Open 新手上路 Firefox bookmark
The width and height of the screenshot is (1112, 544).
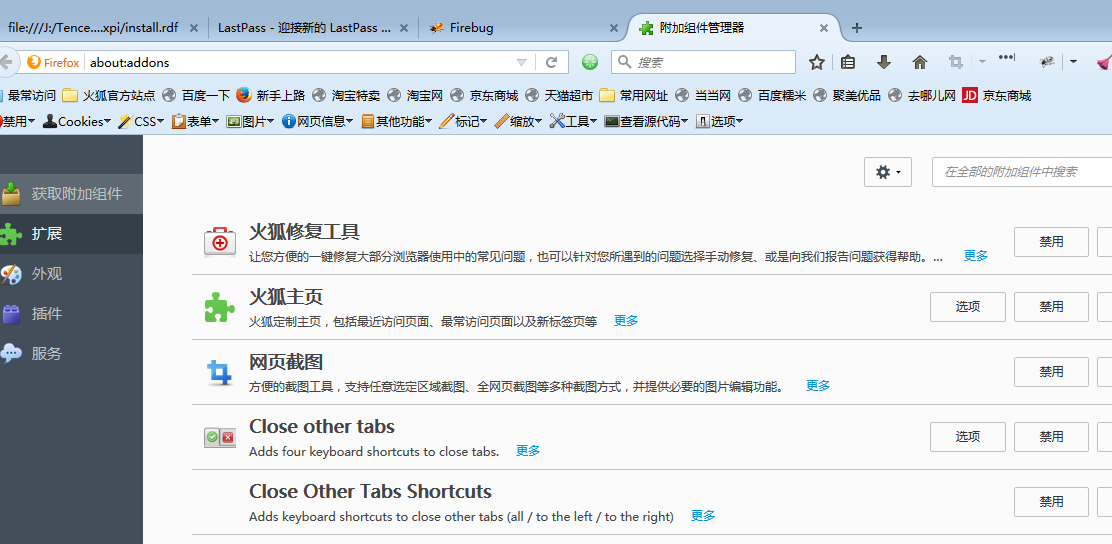click(x=270, y=95)
